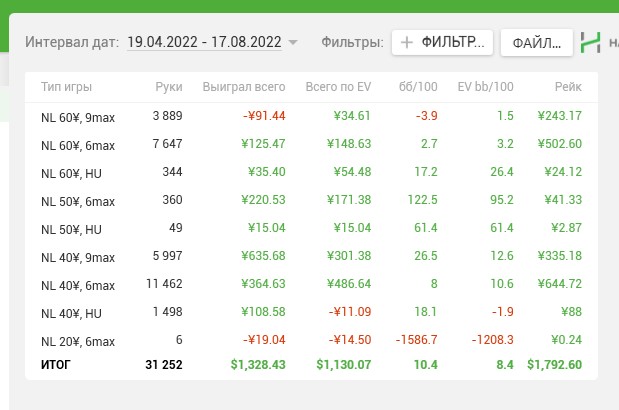Click the date range 19.04.2022 - 17.08.2022
This screenshot has width=619, height=410.
204,42
